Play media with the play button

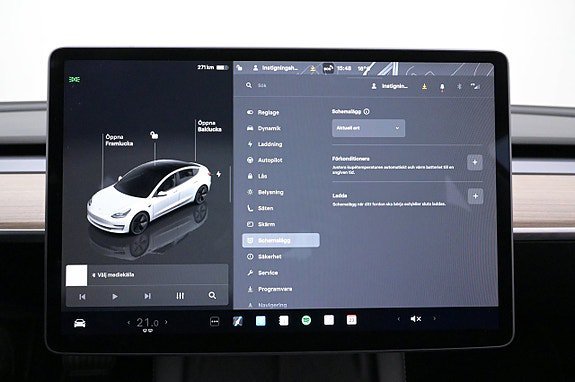[115, 296]
